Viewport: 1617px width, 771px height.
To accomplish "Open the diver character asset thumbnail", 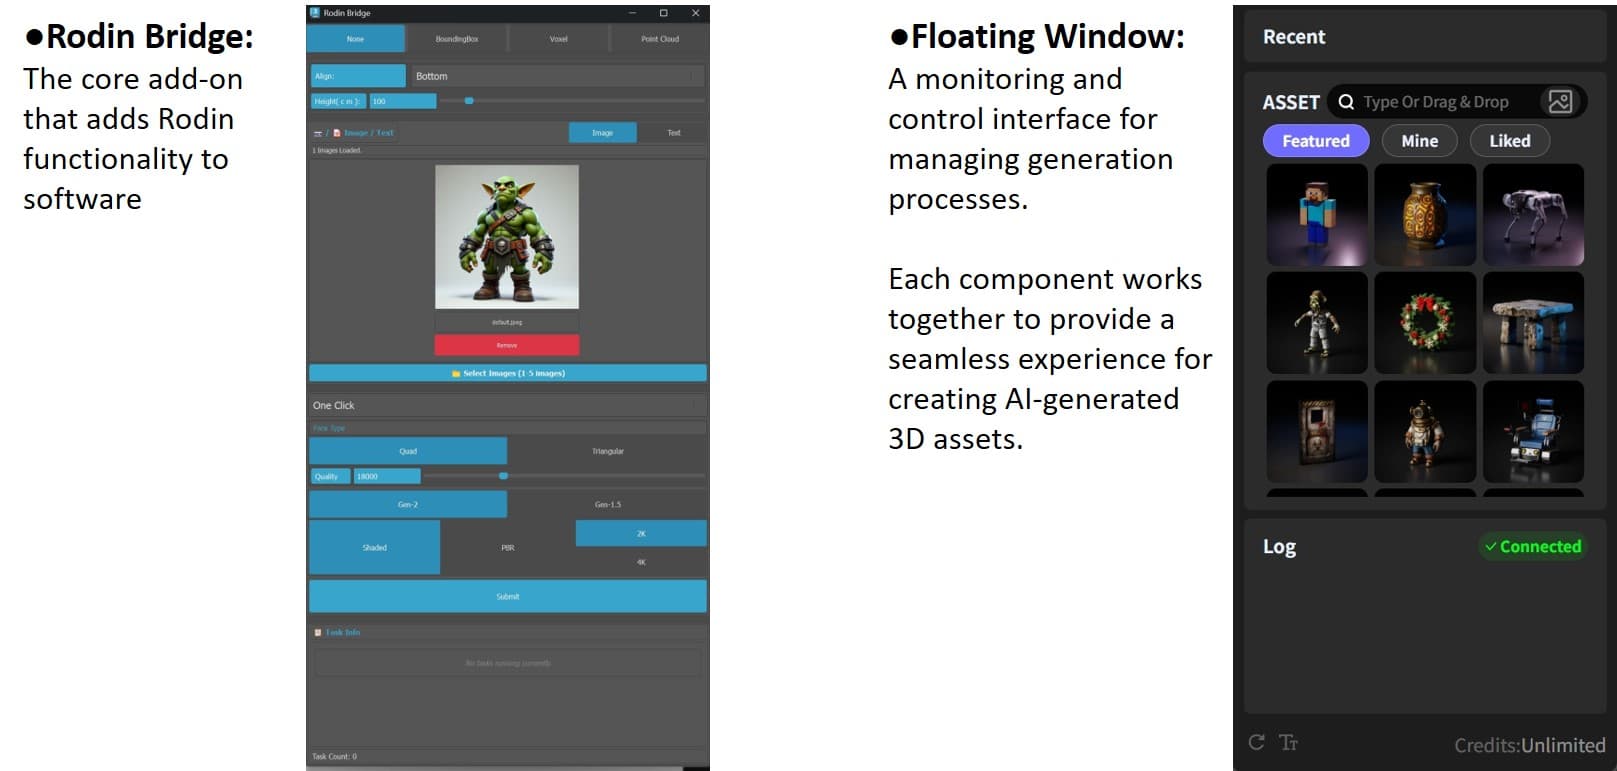I will pos(1425,431).
